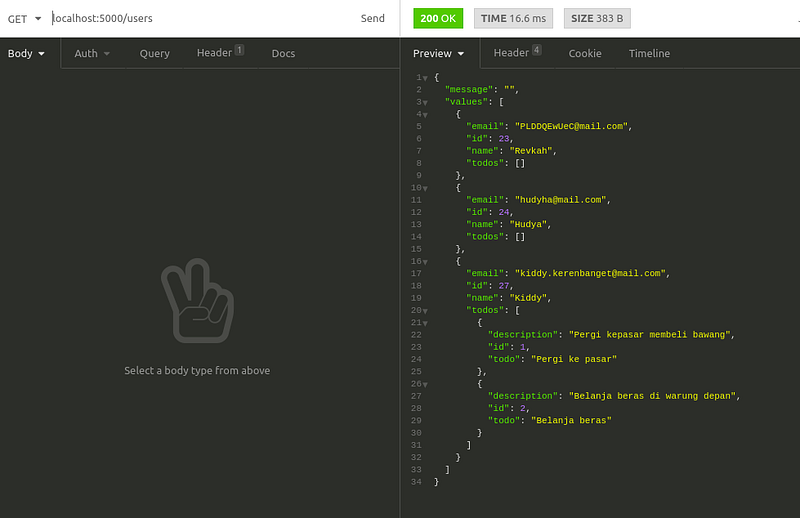
Task: Click "Belanja beras di warung depan" description
Action: 653,396
